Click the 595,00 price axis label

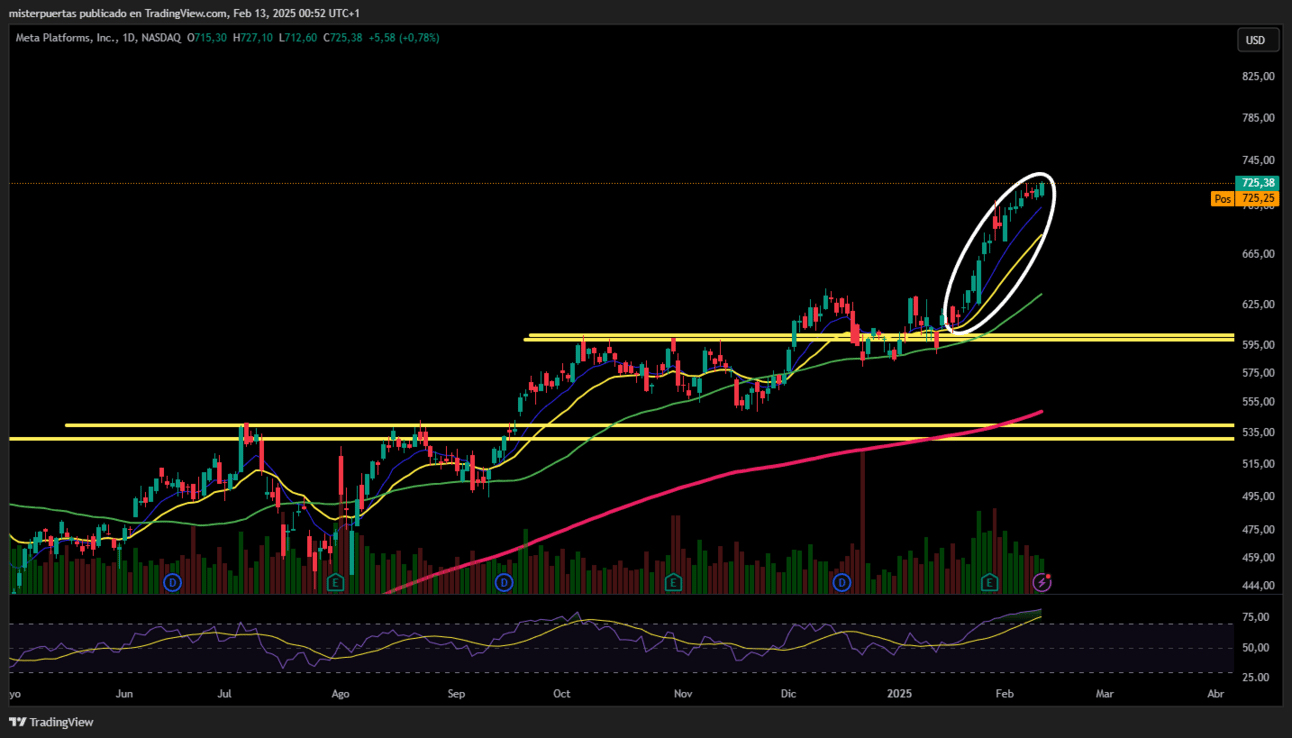pyautogui.click(x=1258, y=345)
